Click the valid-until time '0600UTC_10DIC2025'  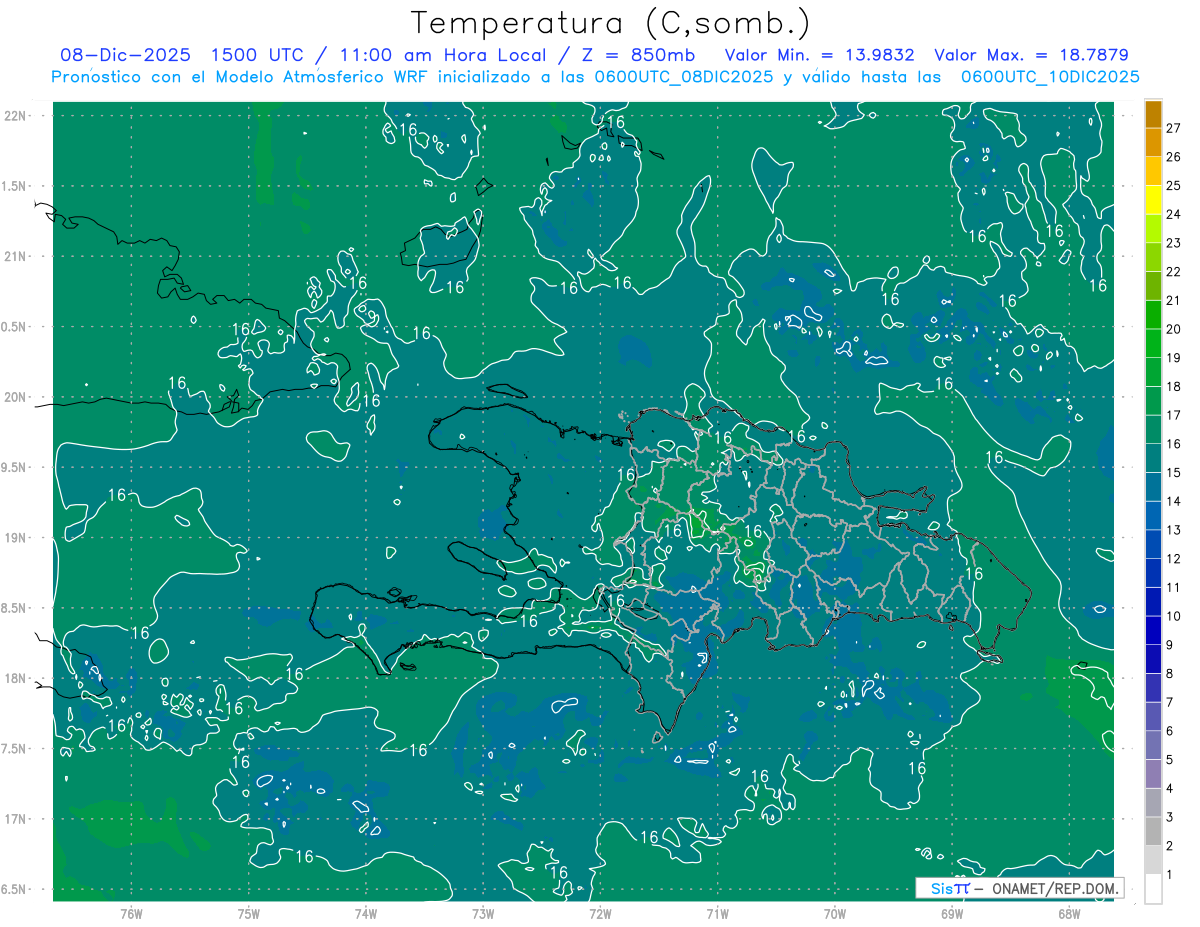tap(1051, 77)
